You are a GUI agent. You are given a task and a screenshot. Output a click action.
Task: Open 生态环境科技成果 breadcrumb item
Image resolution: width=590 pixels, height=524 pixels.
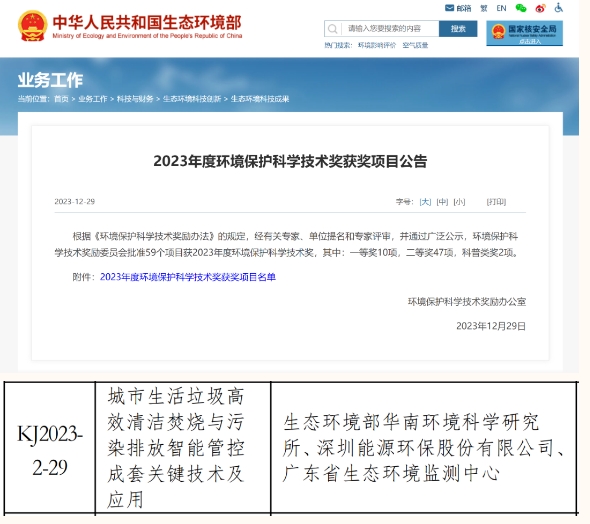click(x=260, y=99)
